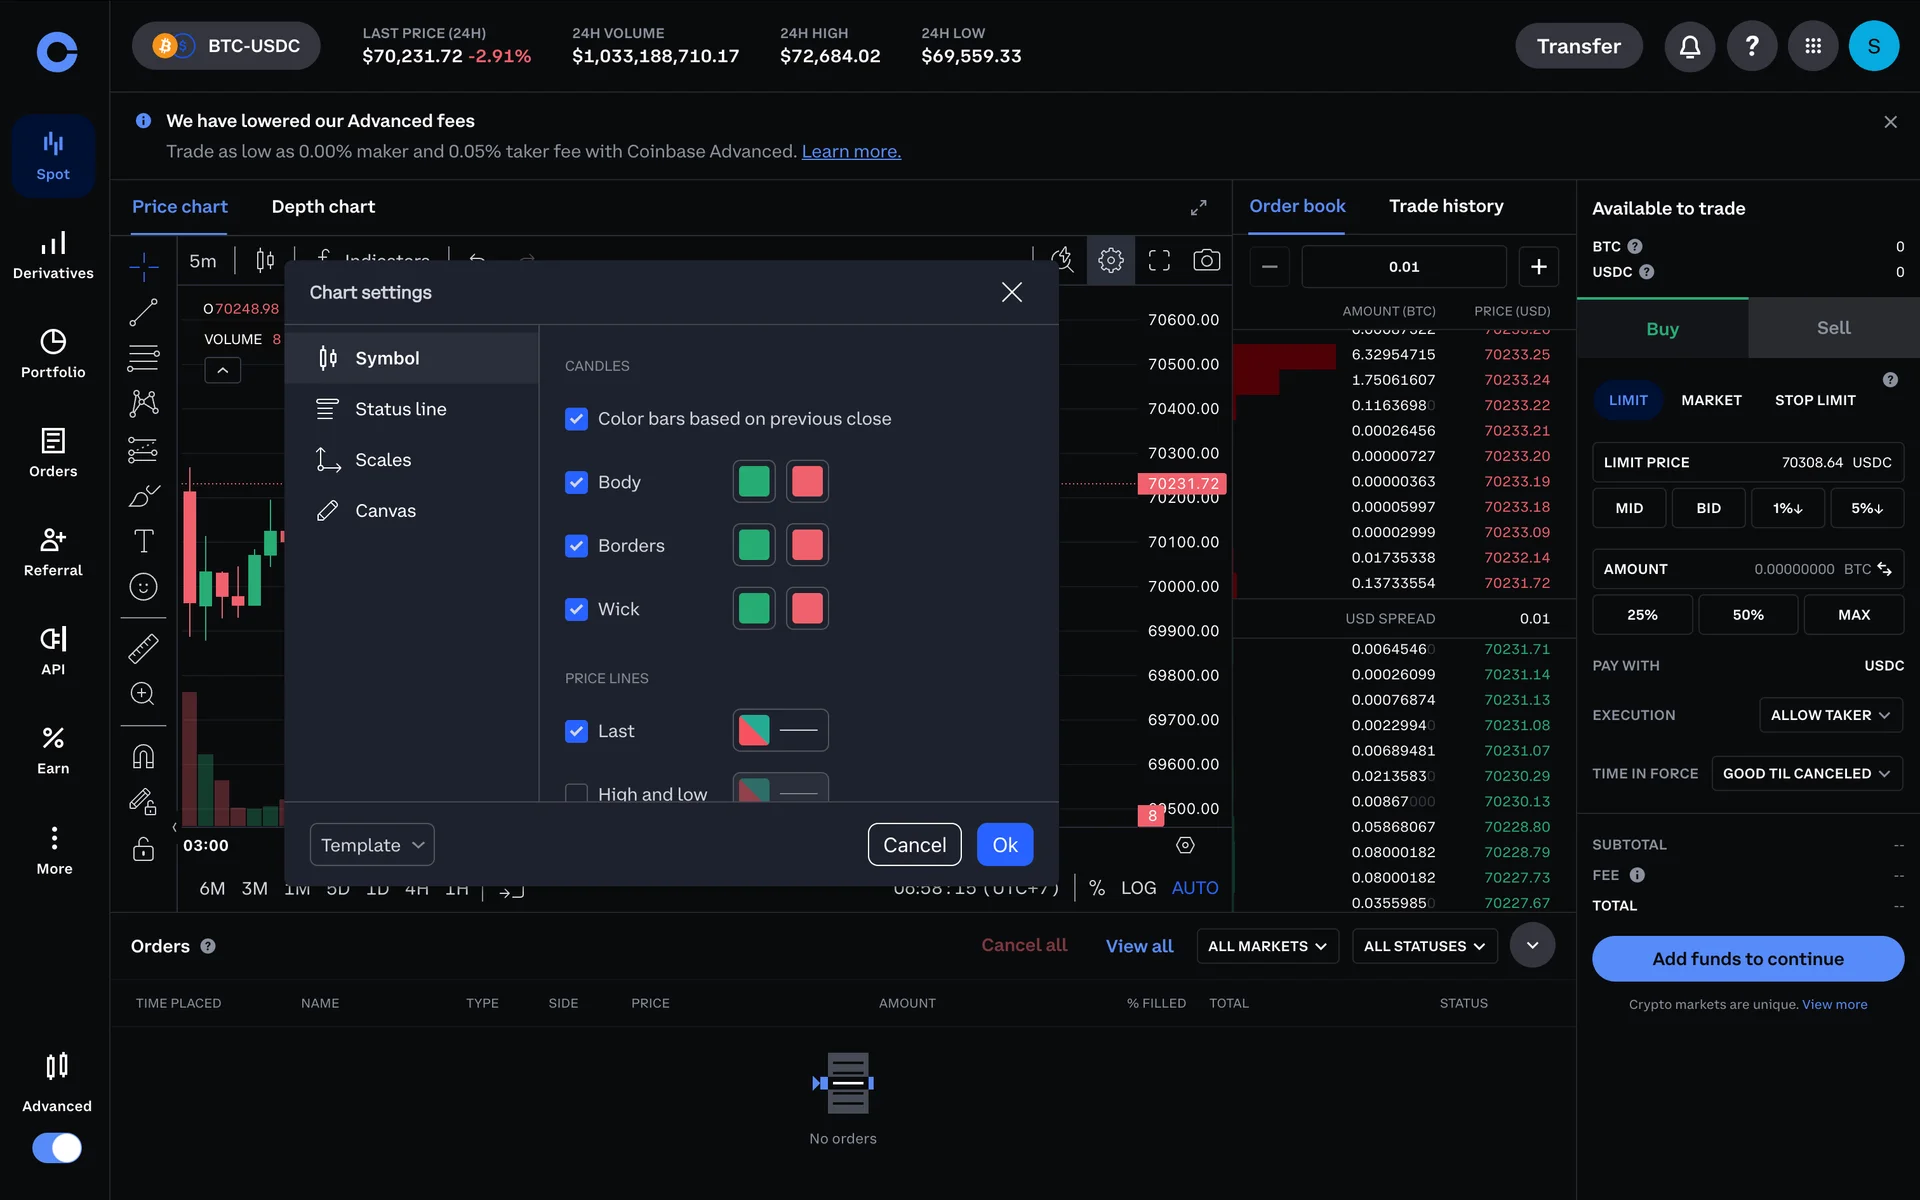Open the chart snapshot camera icon
This screenshot has height=1200, width=1920.
1206,261
